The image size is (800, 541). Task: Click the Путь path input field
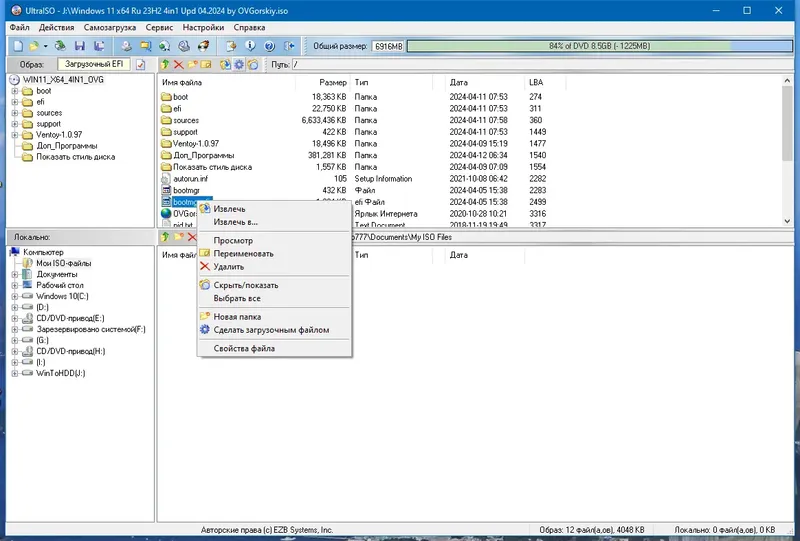tap(542, 65)
